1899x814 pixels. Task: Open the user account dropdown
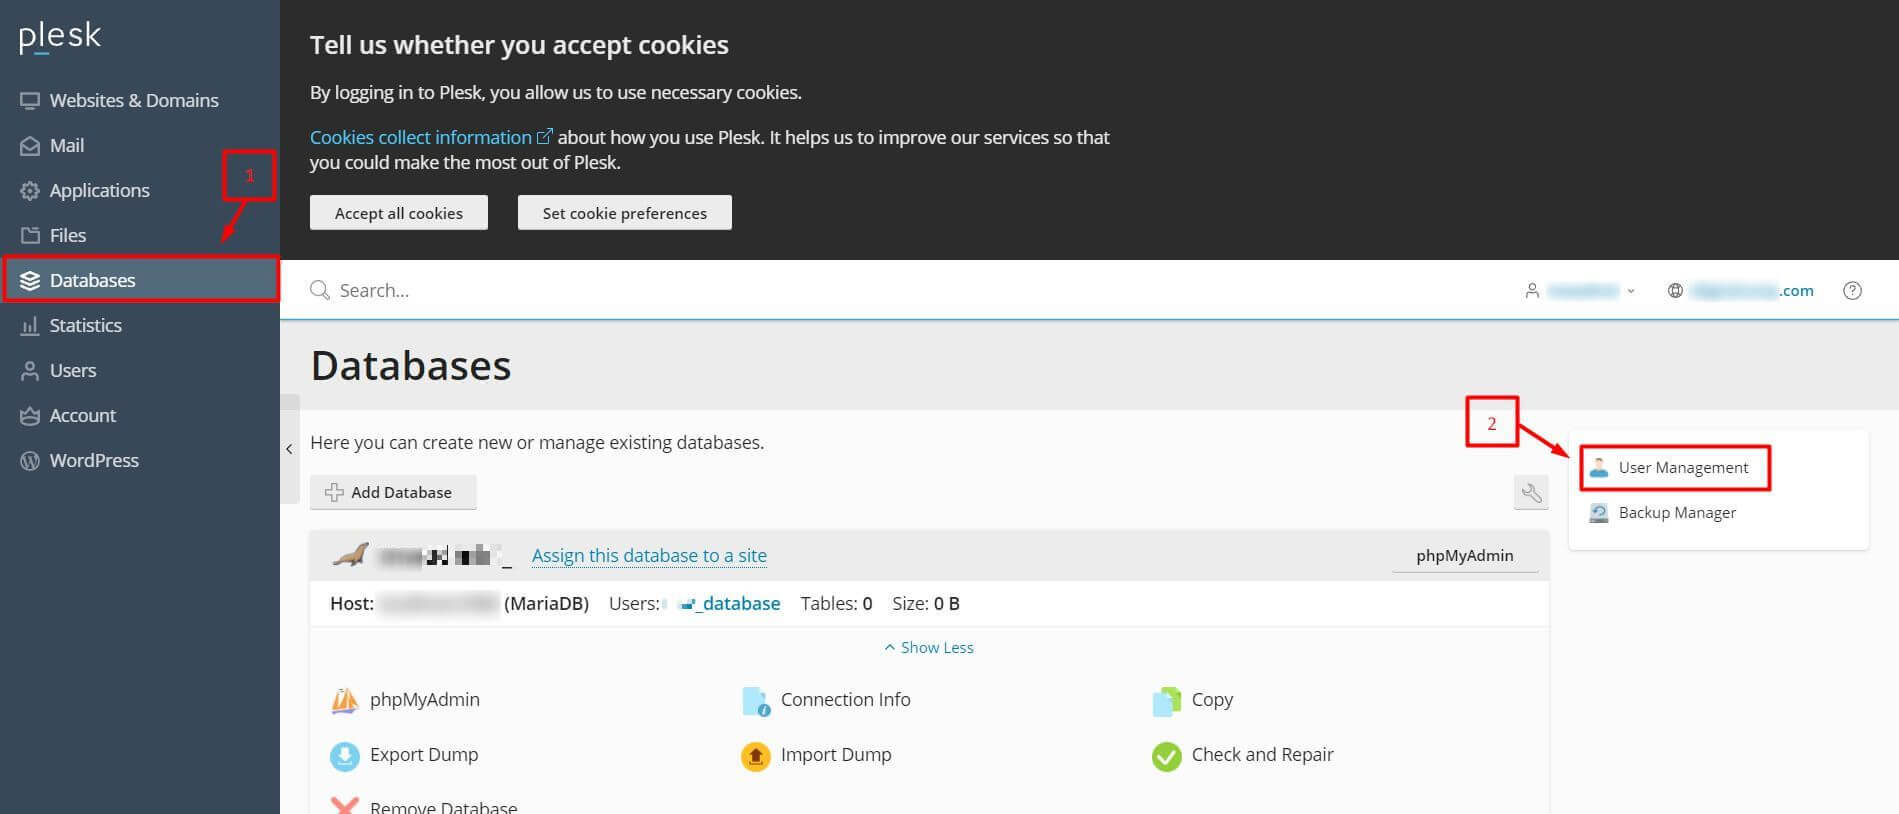[1581, 291]
